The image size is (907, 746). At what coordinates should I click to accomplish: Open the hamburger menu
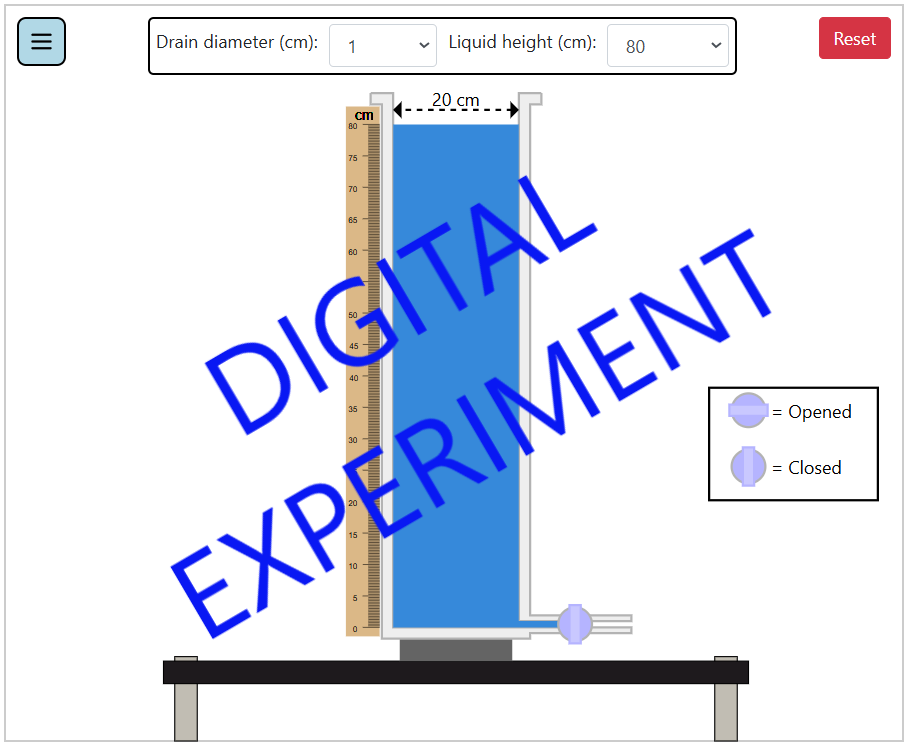[x=41, y=42]
